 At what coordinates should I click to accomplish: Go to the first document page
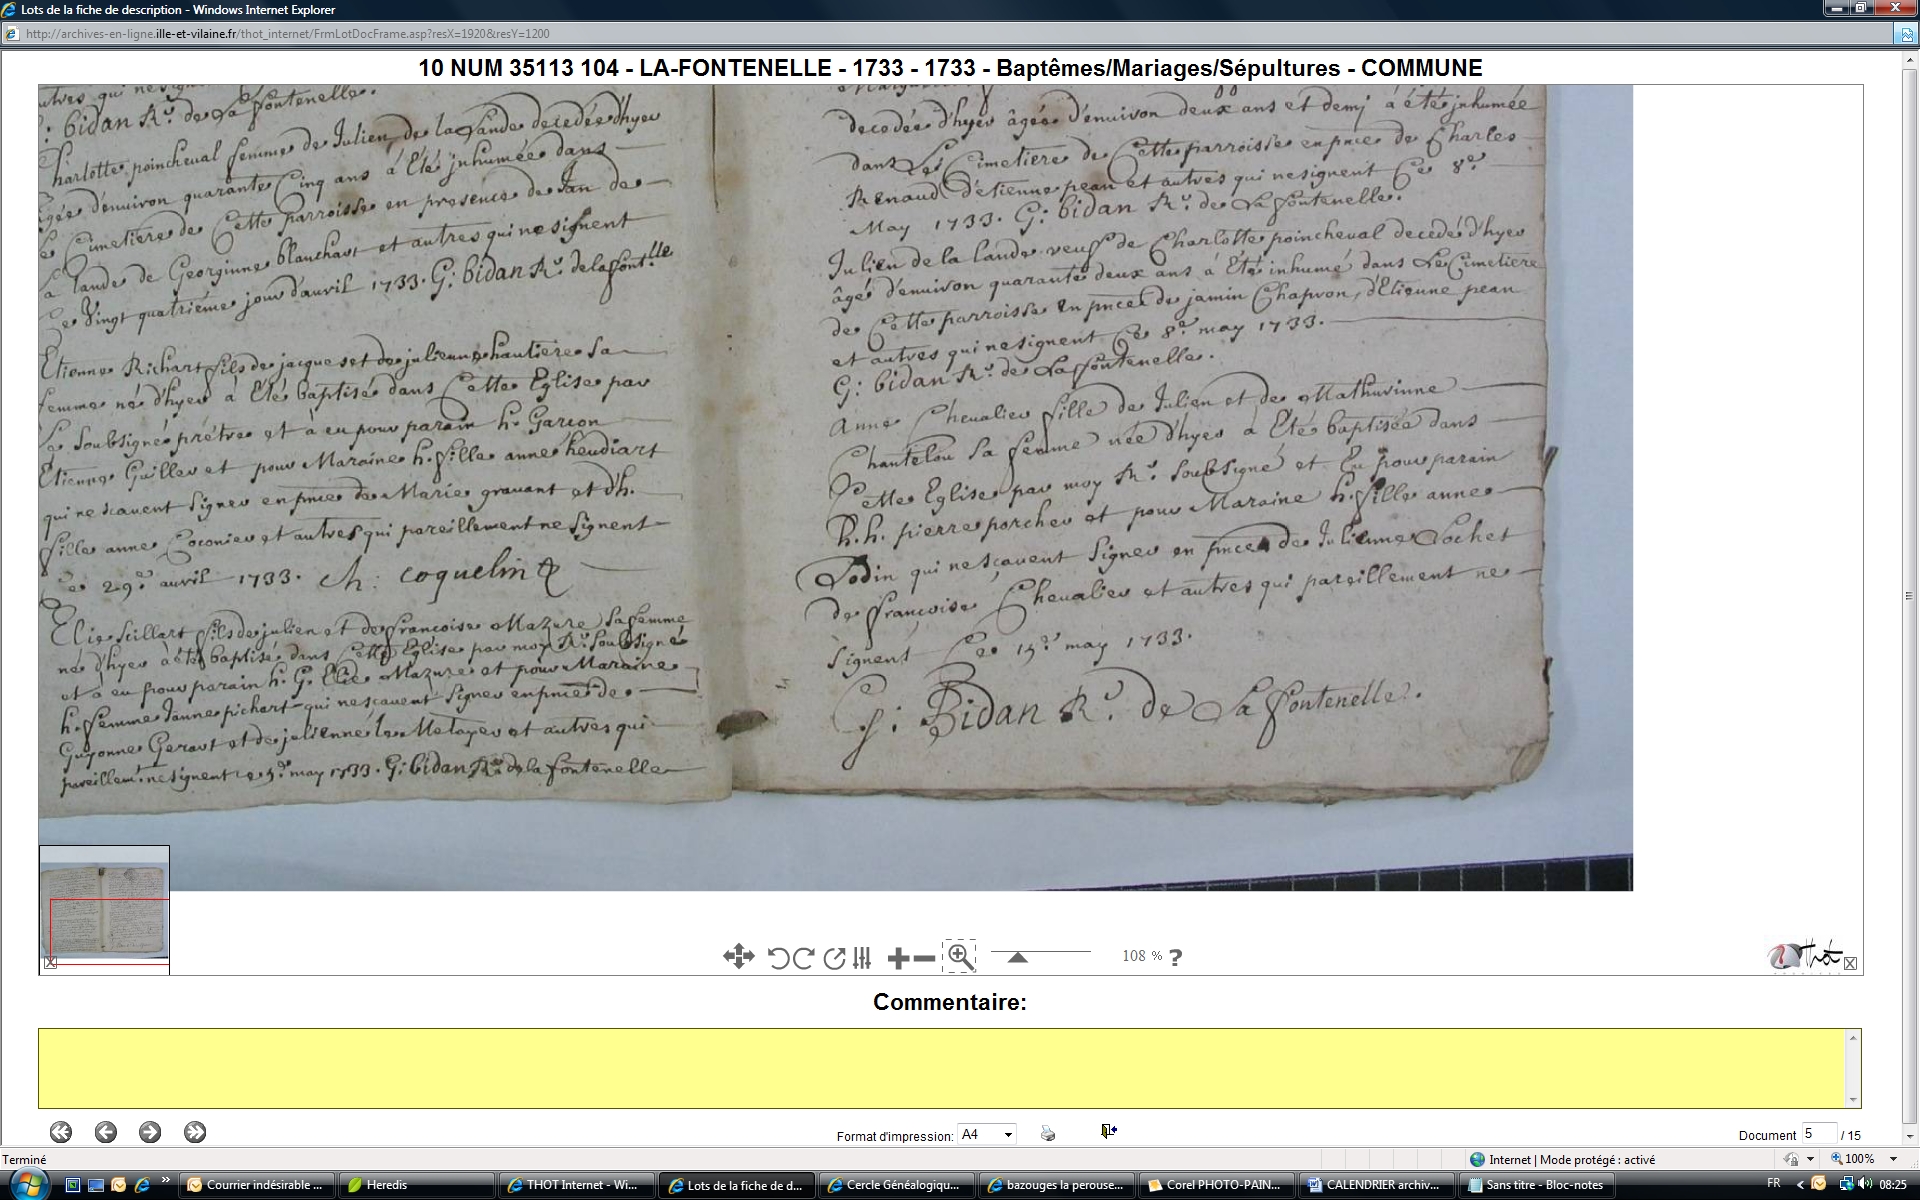tap(61, 1132)
